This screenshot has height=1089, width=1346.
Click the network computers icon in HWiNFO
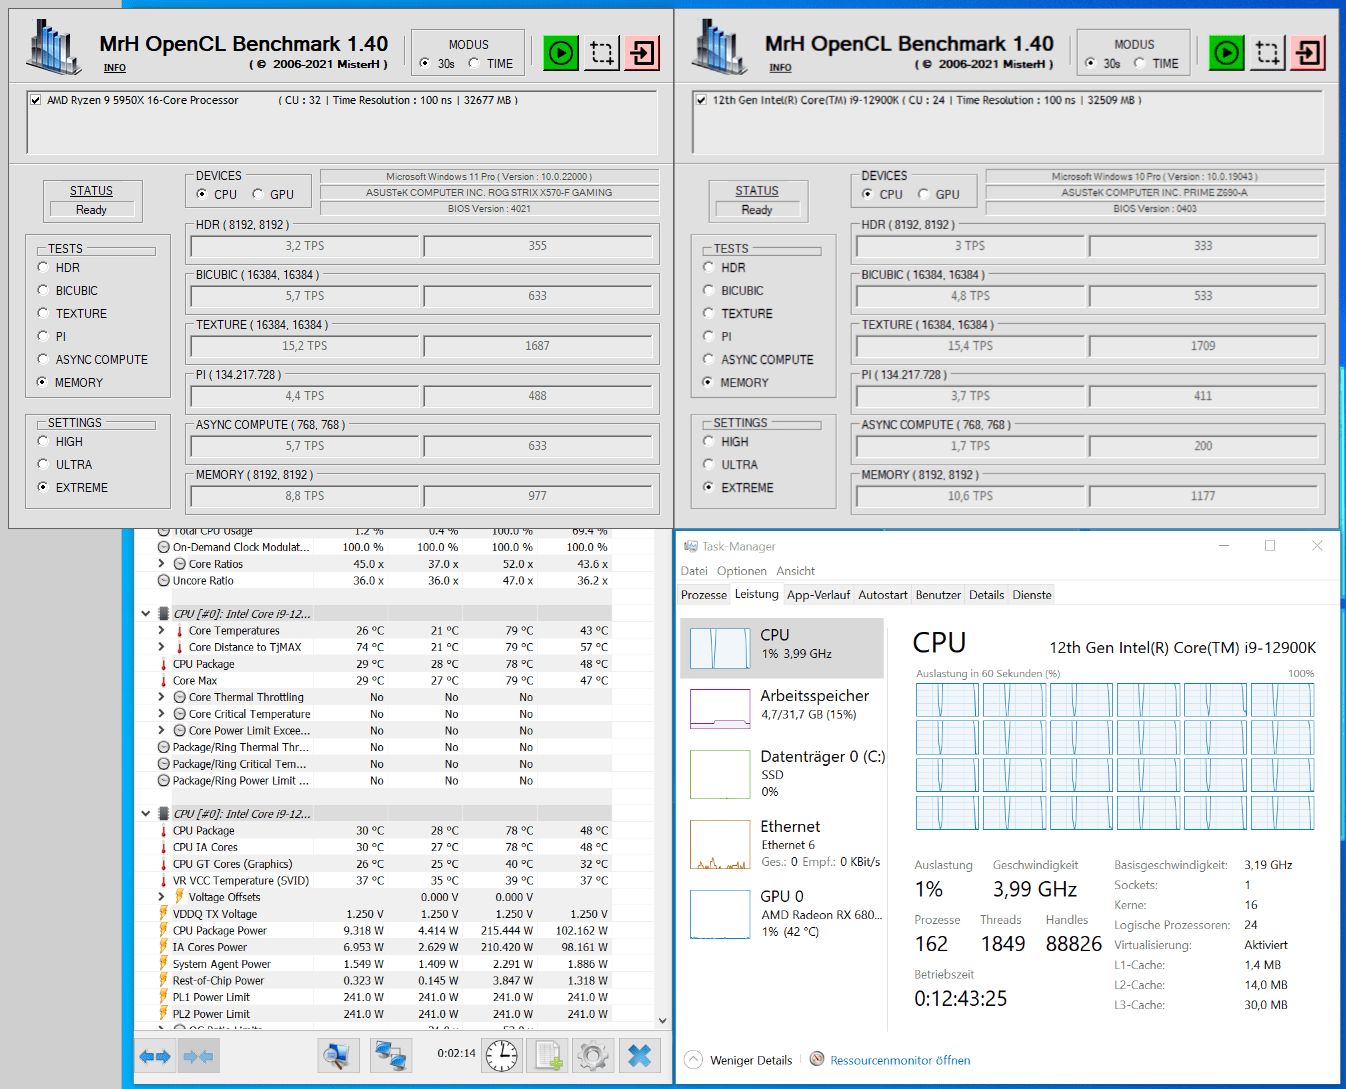click(390, 1055)
